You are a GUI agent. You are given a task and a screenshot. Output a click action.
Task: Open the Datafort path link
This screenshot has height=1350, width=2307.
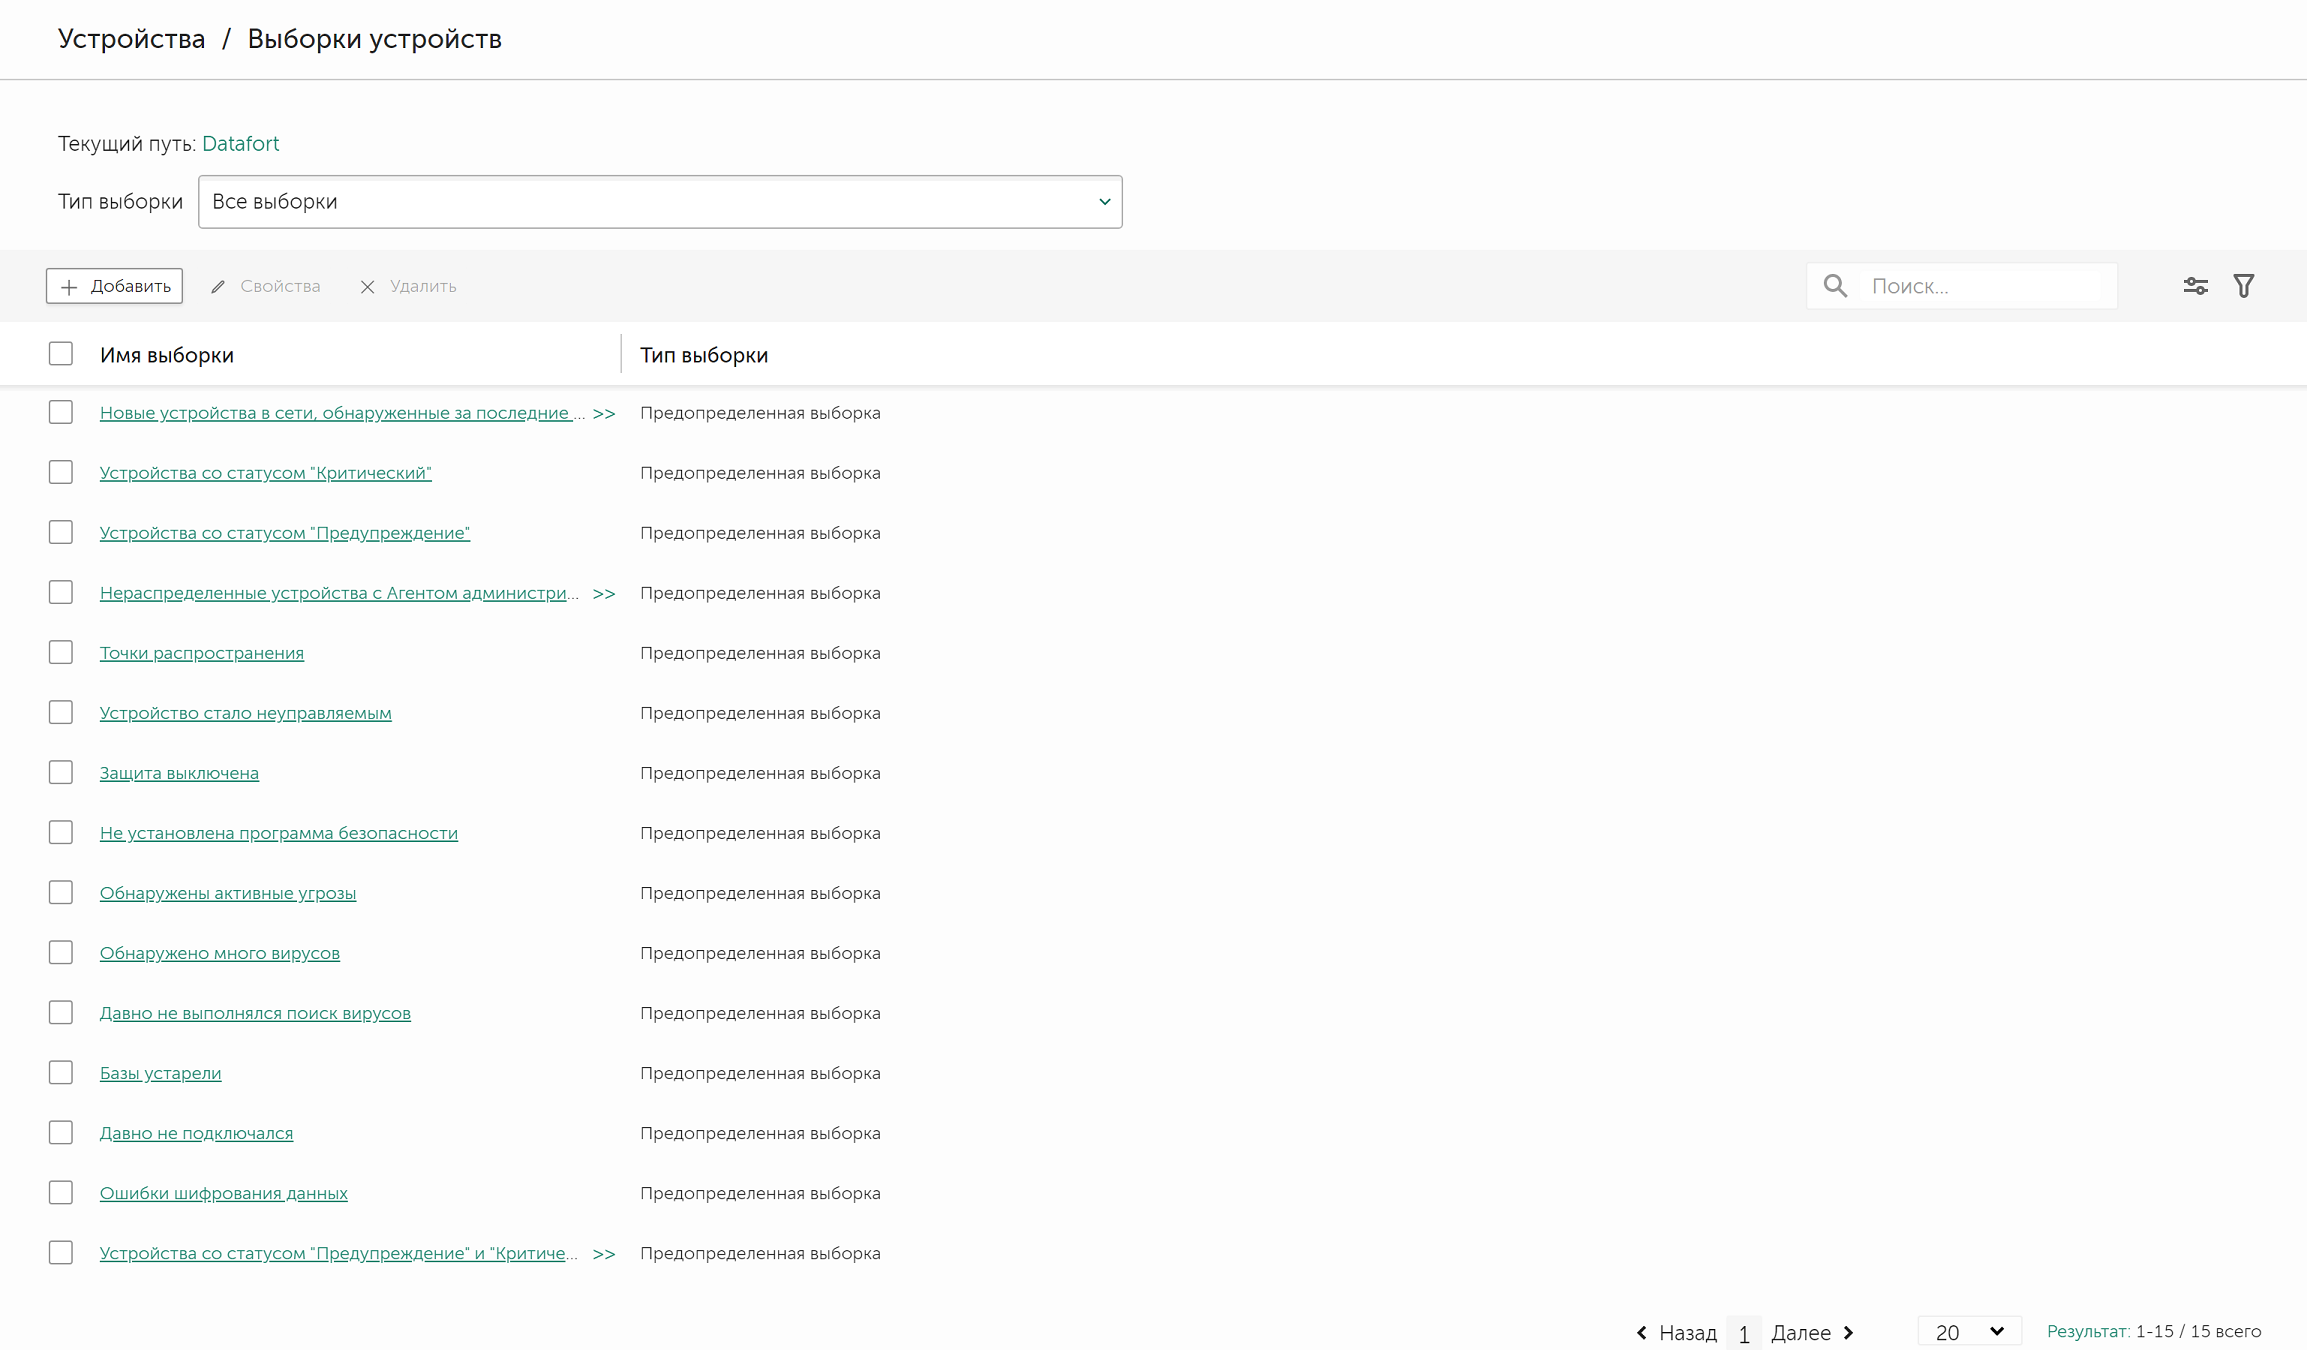[240, 144]
